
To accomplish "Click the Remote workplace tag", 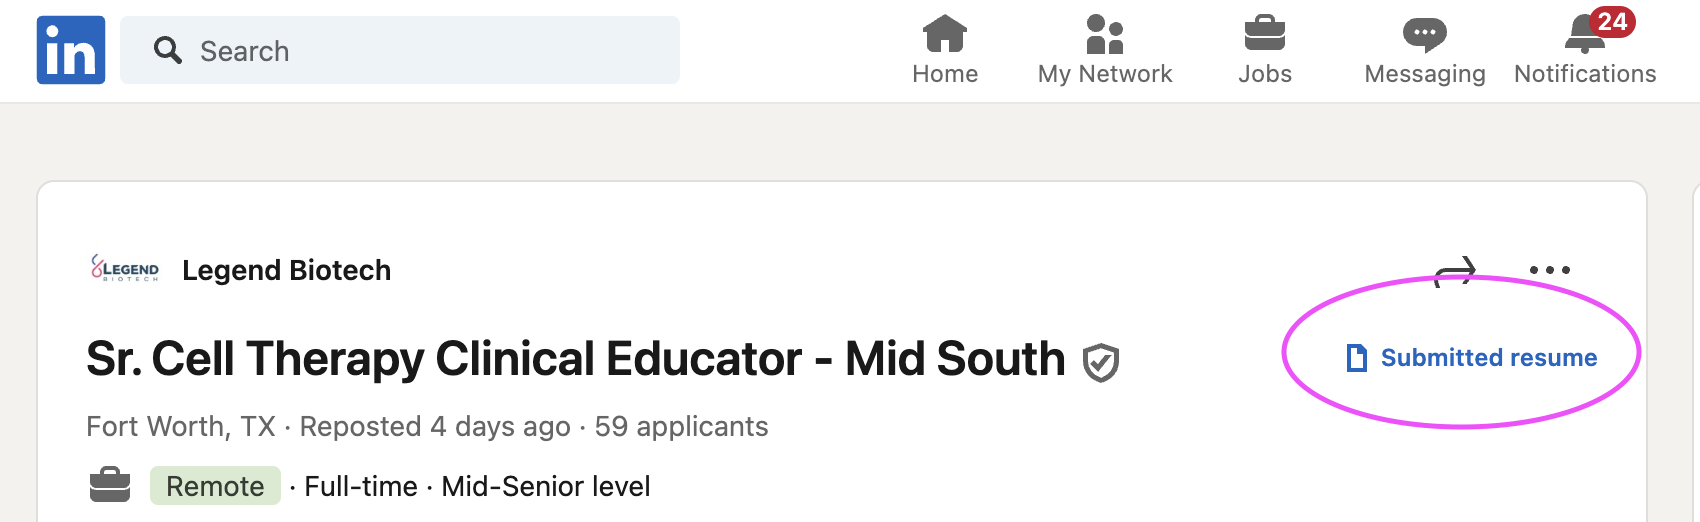I will click(215, 486).
